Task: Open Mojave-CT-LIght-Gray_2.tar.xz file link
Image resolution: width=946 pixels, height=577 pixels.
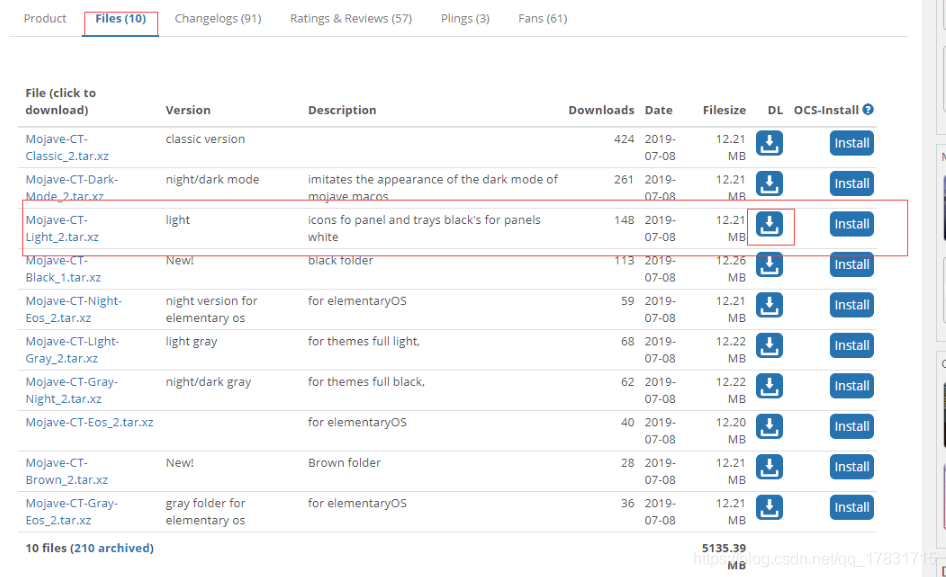Action: [x=72, y=349]
